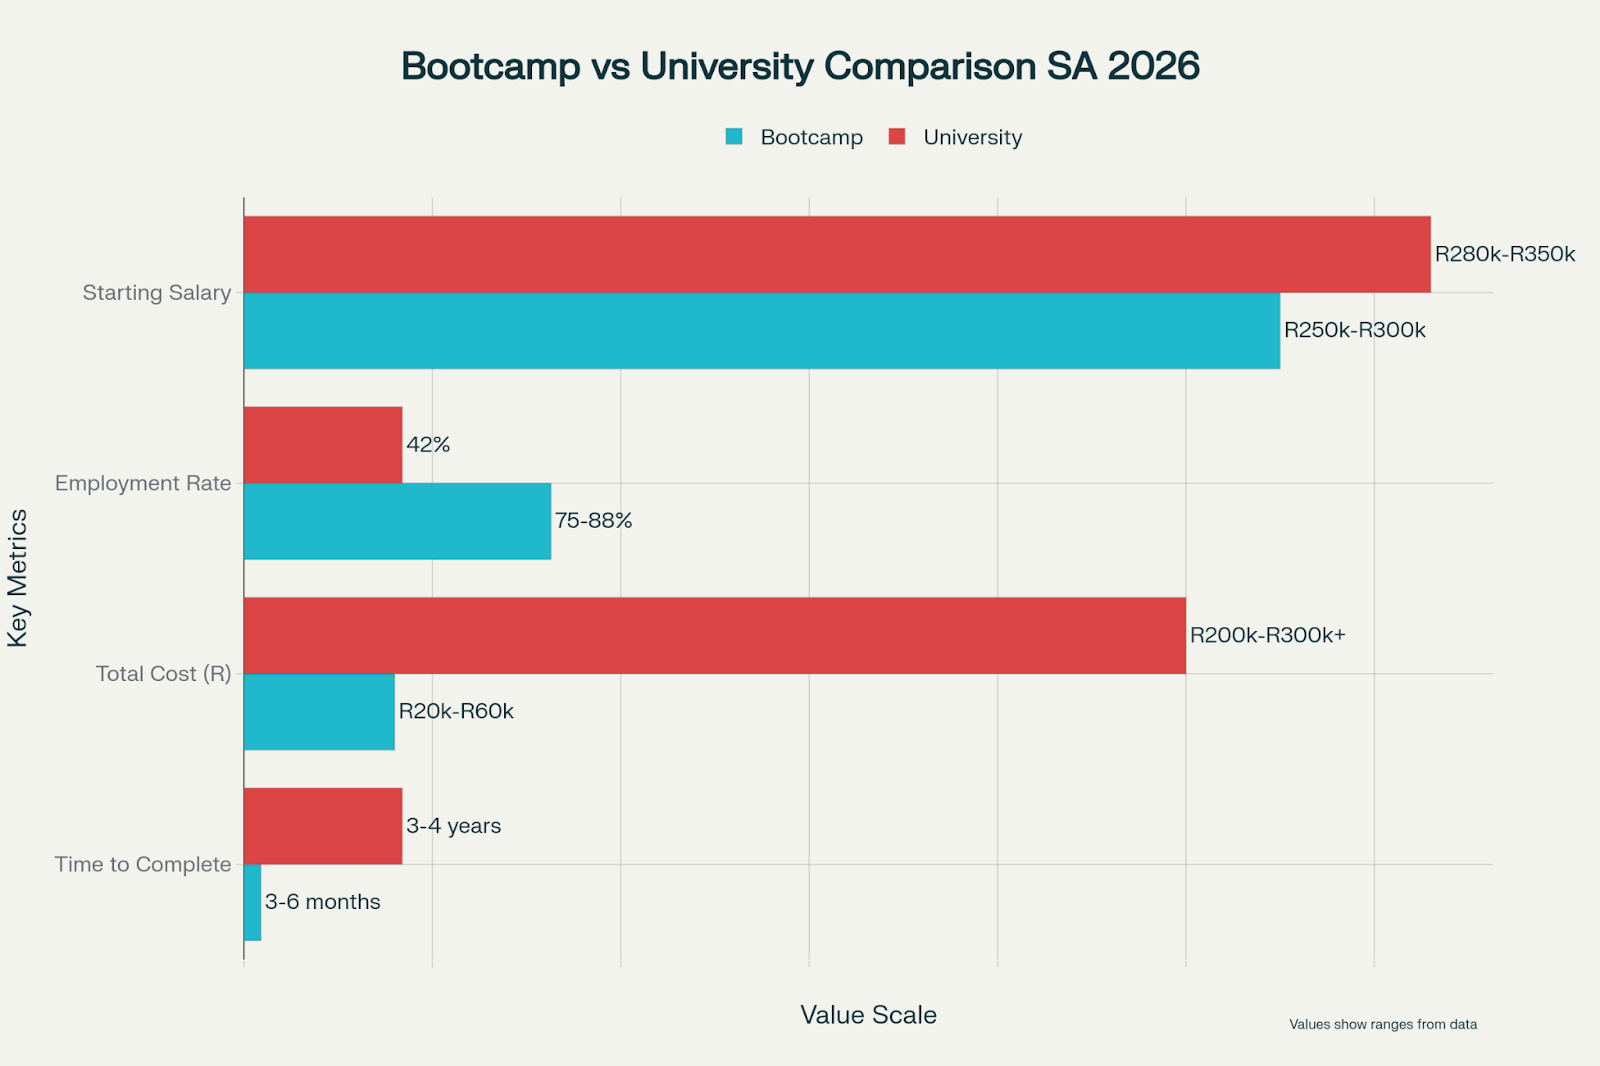1600x1066 pixels.
Task: Select the teal Bootcamp Starting Salary bar
Action: pyautogui.click(x=761, y=331)
